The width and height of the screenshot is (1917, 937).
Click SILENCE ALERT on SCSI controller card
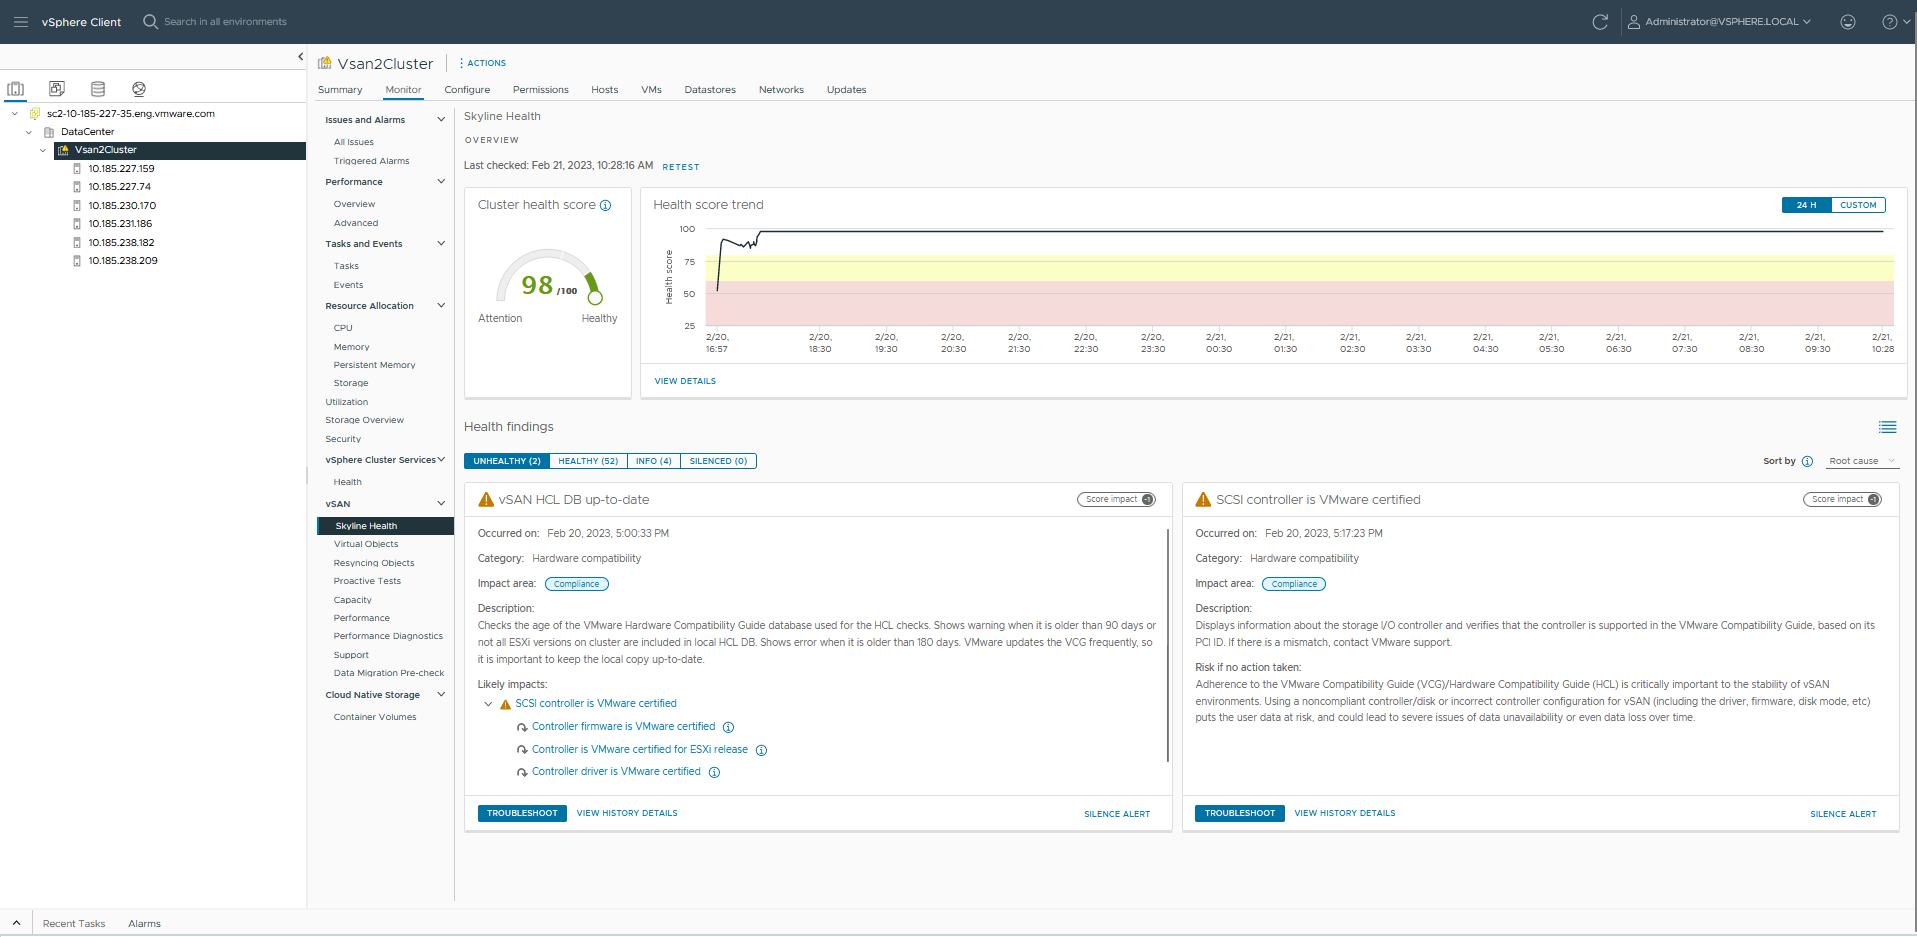1843,814
